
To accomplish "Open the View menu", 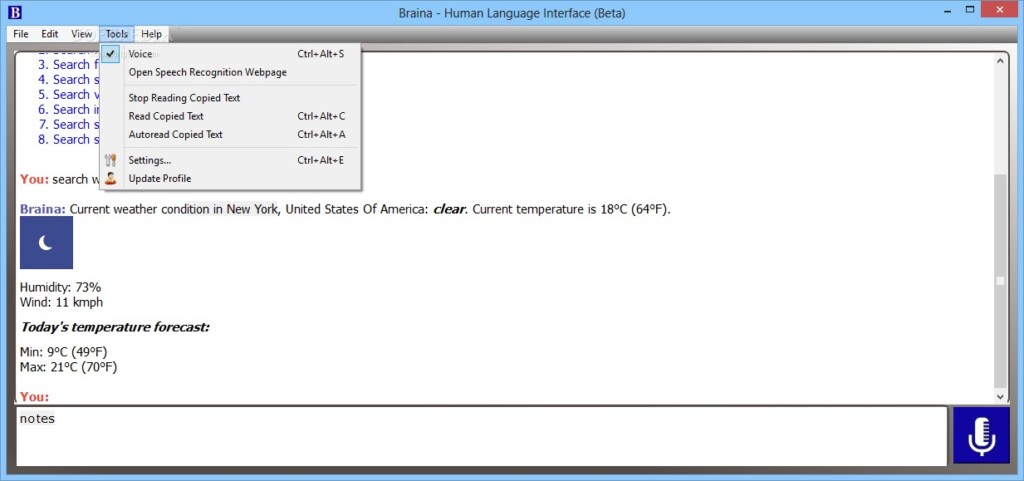I will 82,34.
